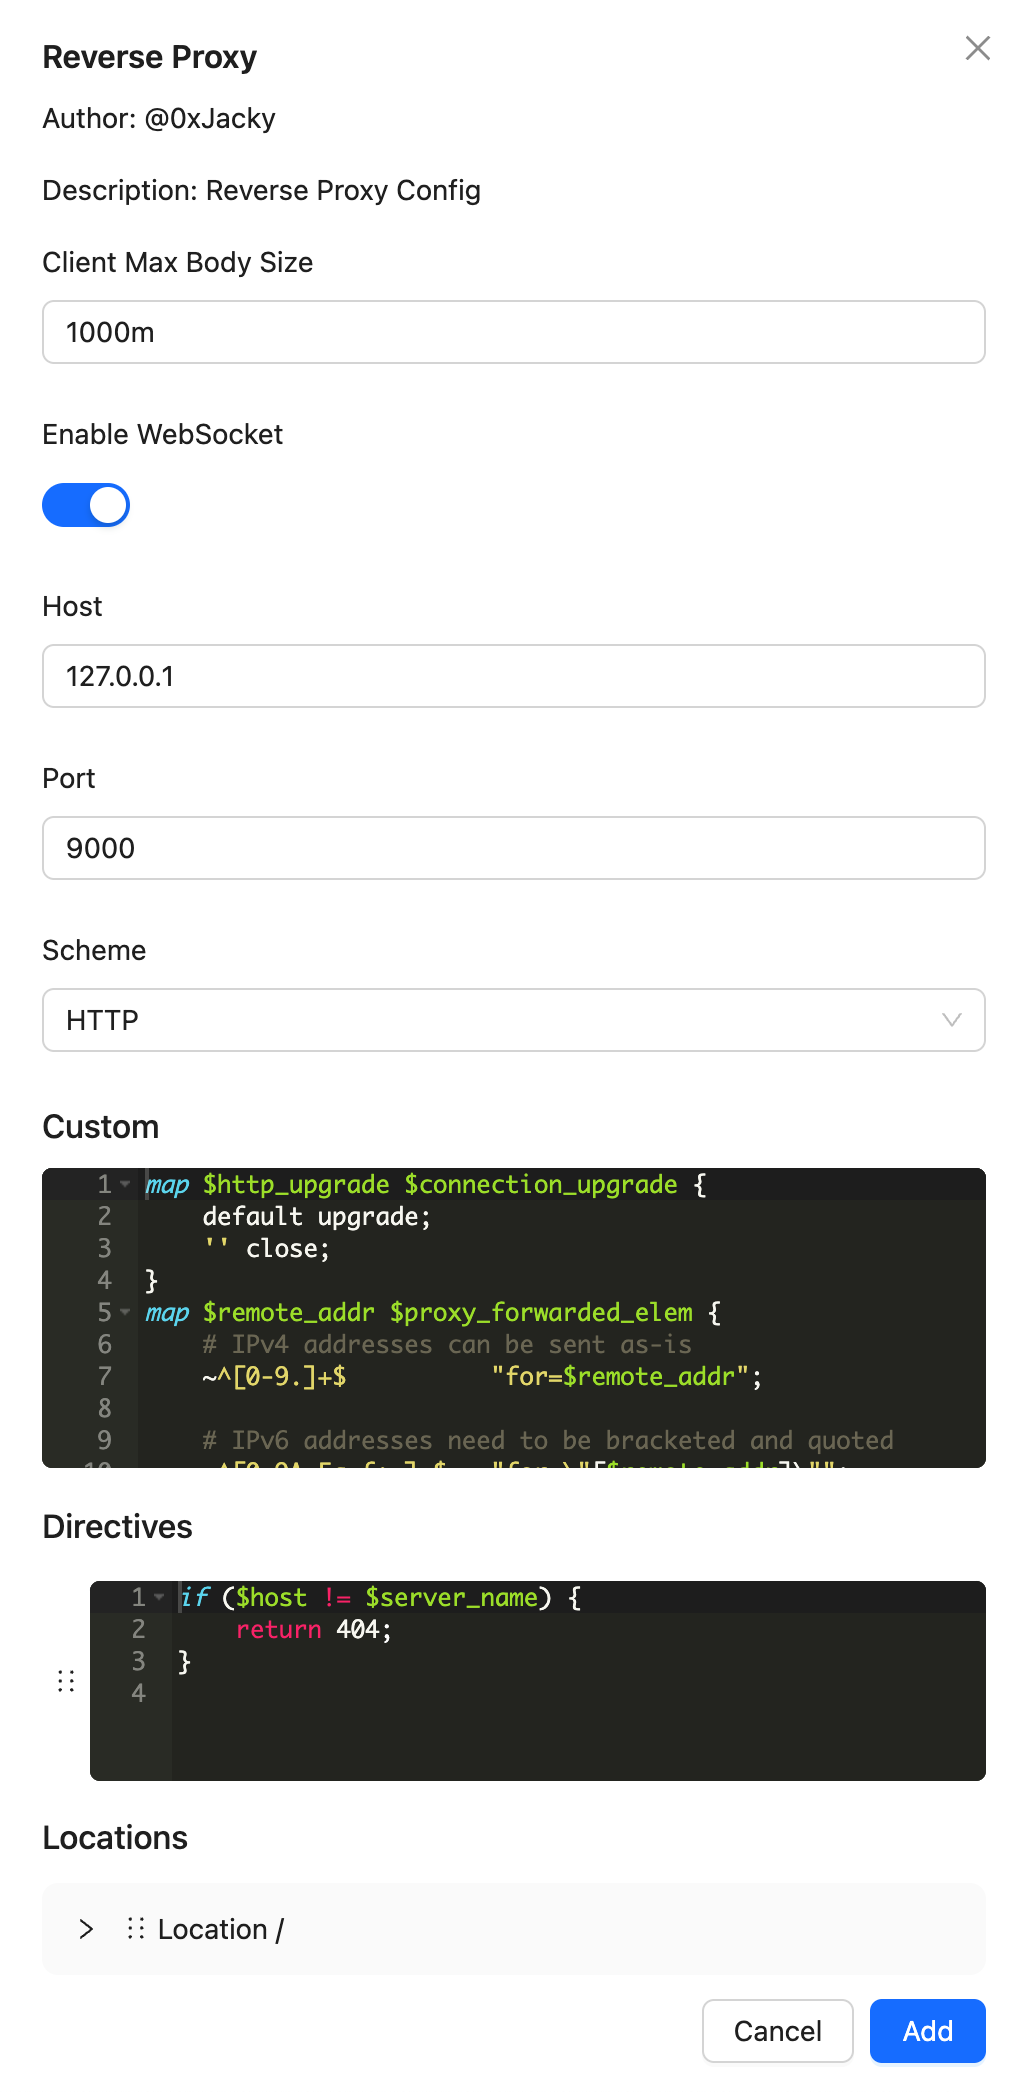Expand the Location / section chevron
This screenshot has height=2092, width=1026.
tap(86, 1929)
